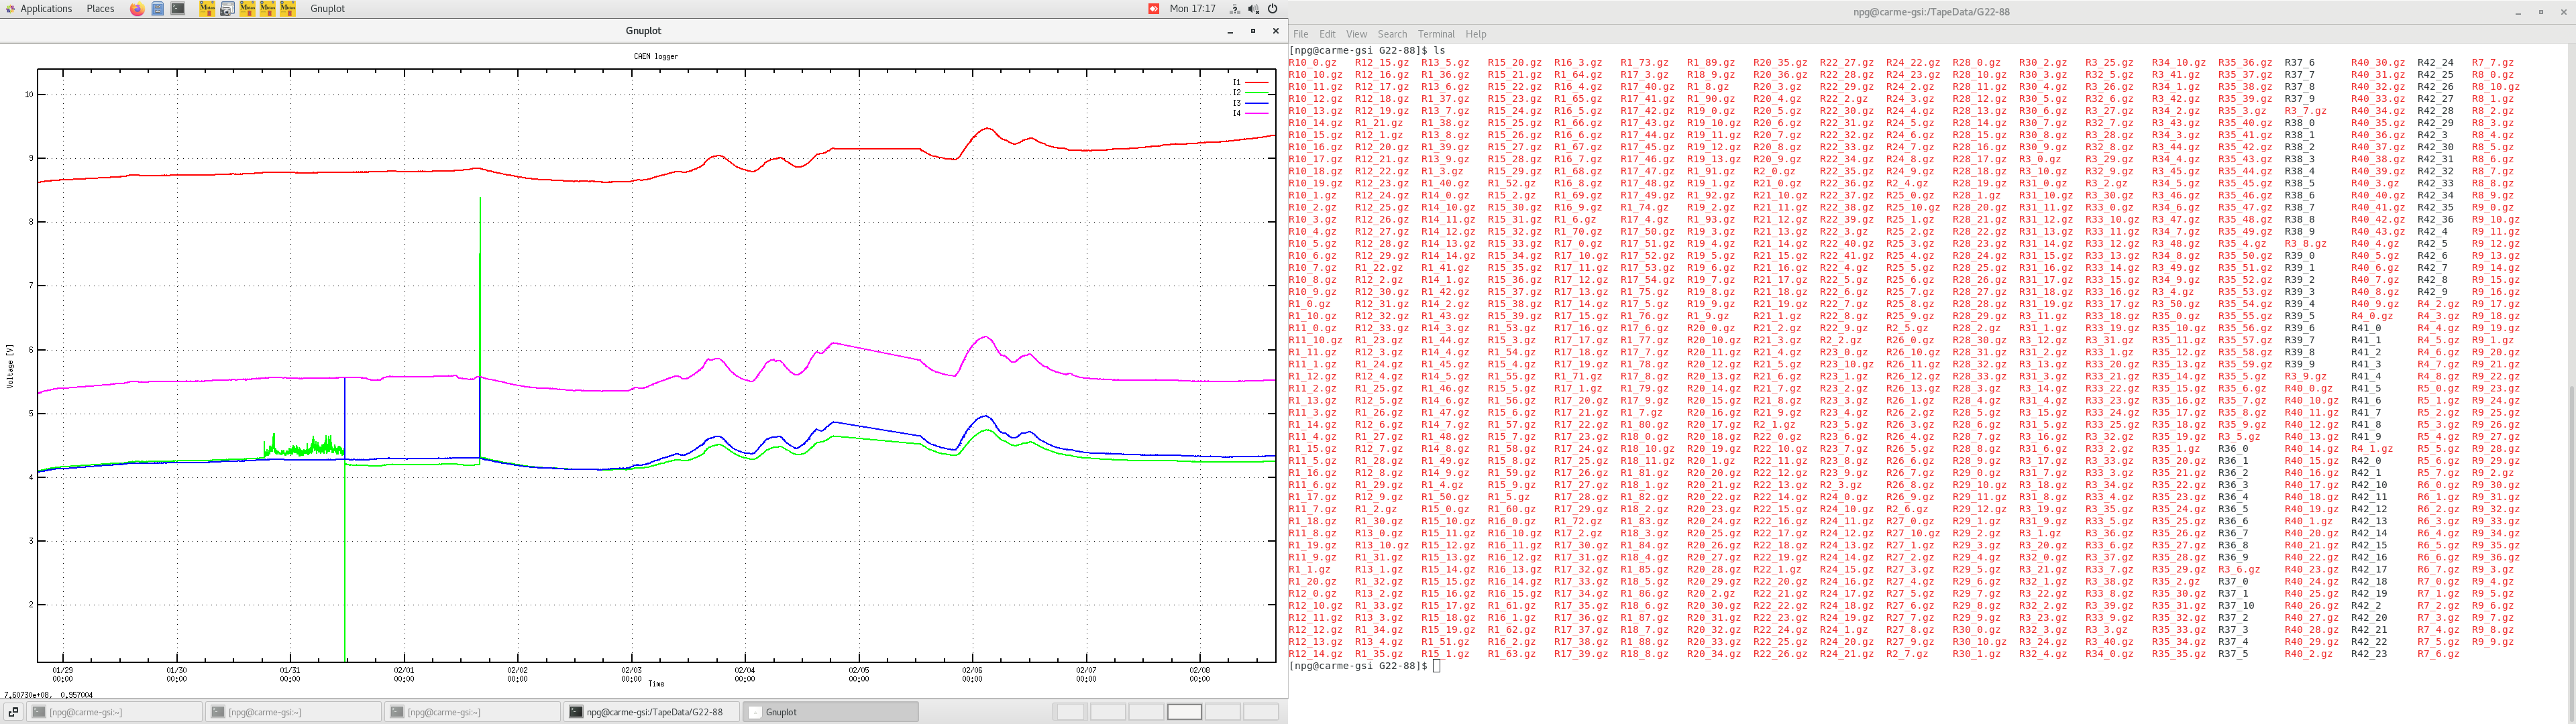Select the first workspace in switcher
This screenshot has width=2576, height=724.
pyautogui.click(x=1070, y=712)
